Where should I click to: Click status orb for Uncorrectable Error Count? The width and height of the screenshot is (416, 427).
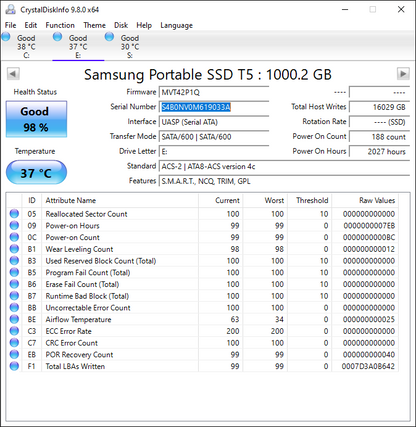14,307
